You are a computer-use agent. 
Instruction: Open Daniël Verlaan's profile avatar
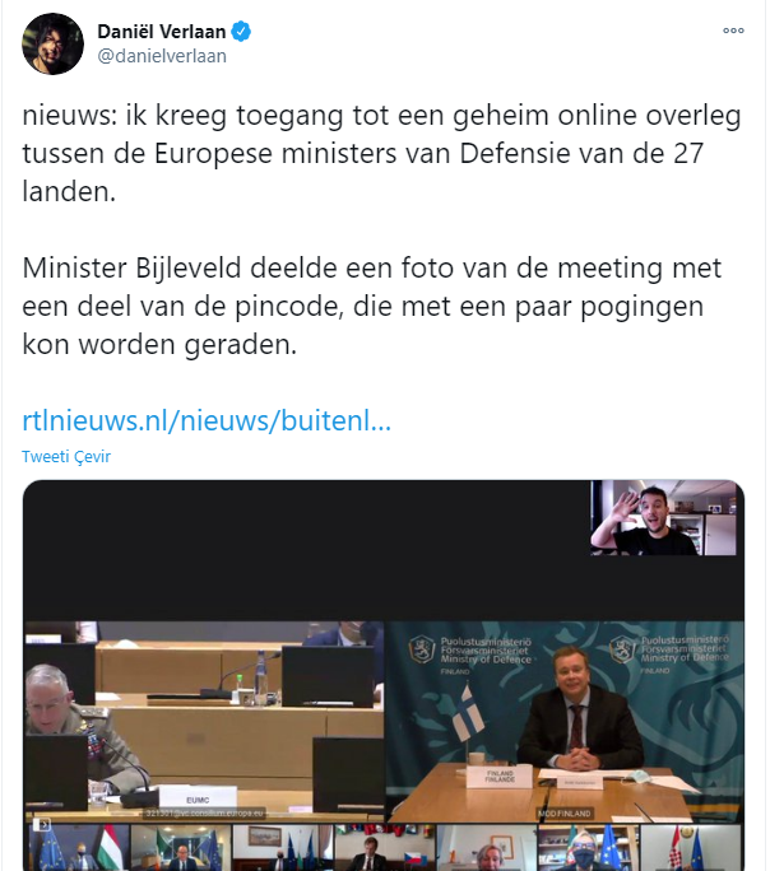pyautogui.click(x=53, y=43)
